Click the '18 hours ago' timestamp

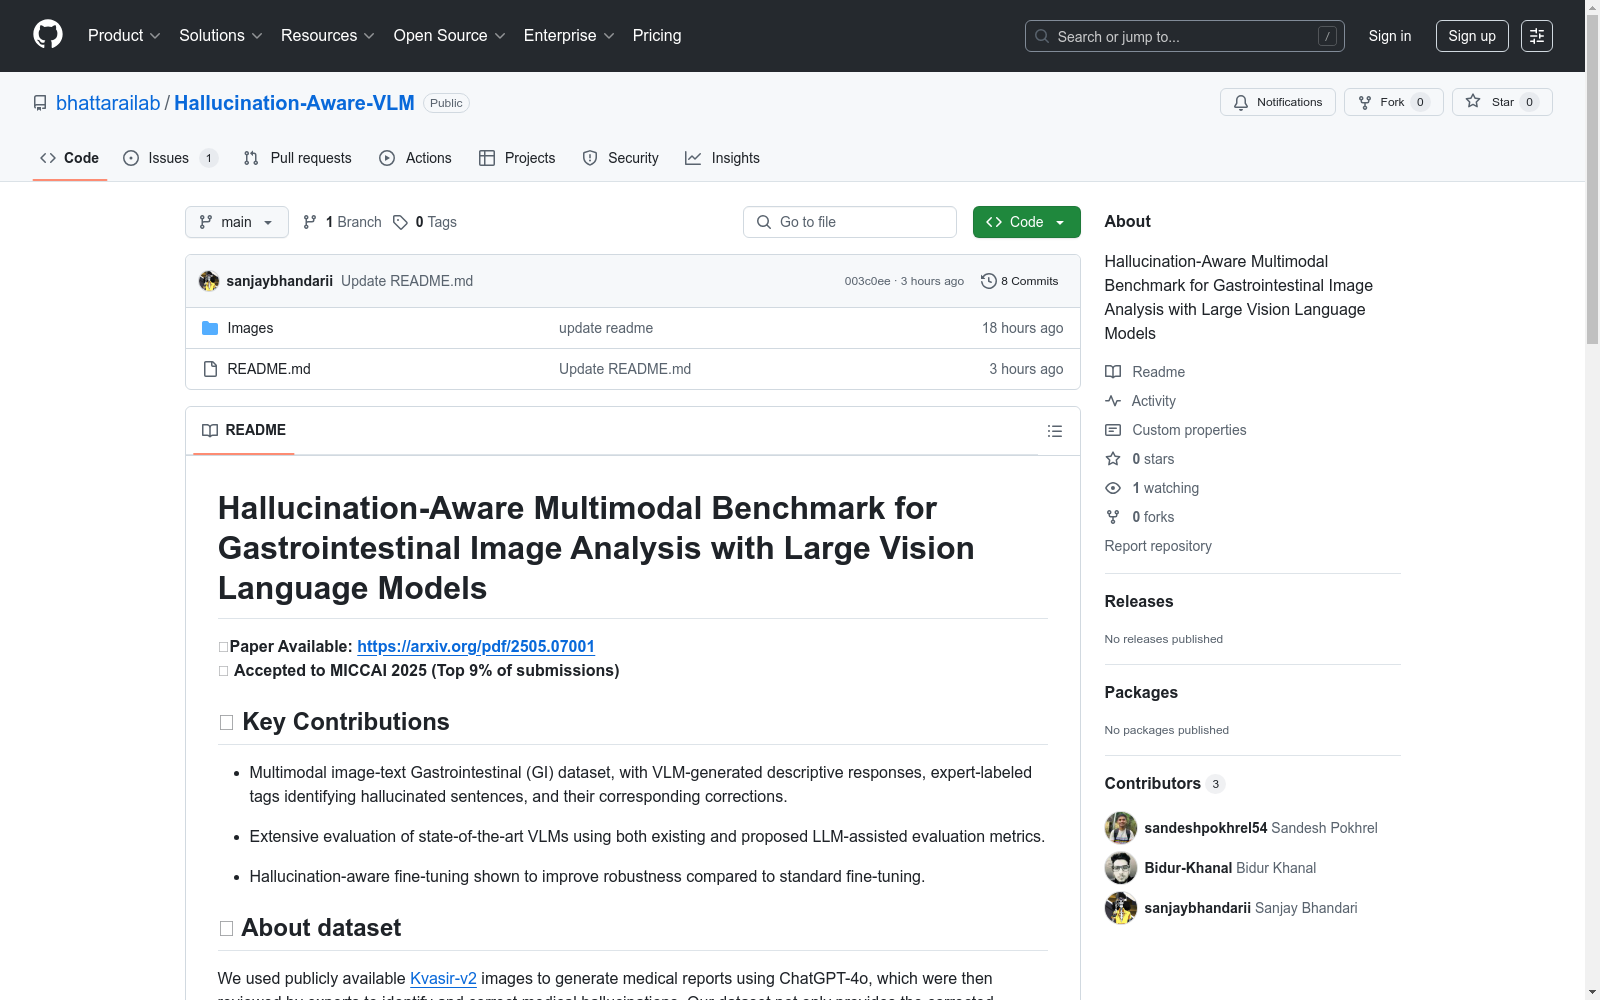tap(1022, 328)
